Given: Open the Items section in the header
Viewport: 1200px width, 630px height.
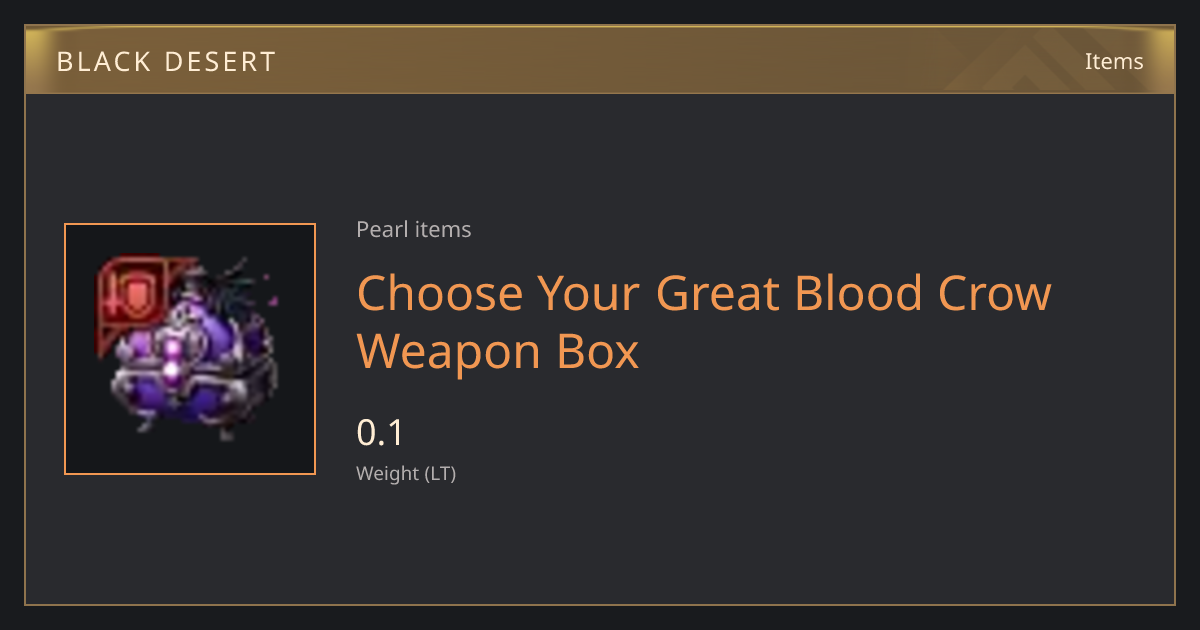Looking at the screenshot, I should pos(1114,61).
